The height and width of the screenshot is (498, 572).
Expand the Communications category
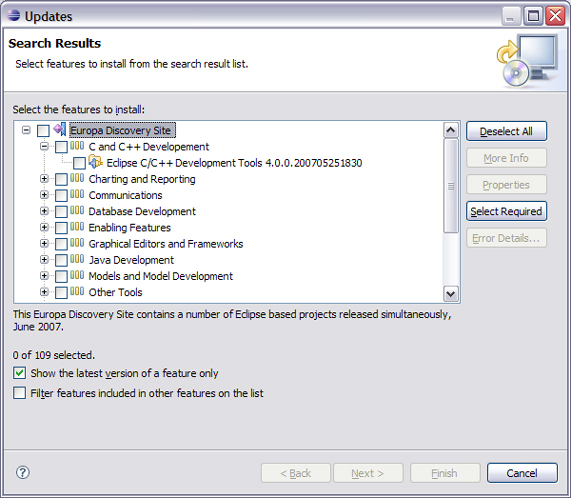click(x=44, y=195)
